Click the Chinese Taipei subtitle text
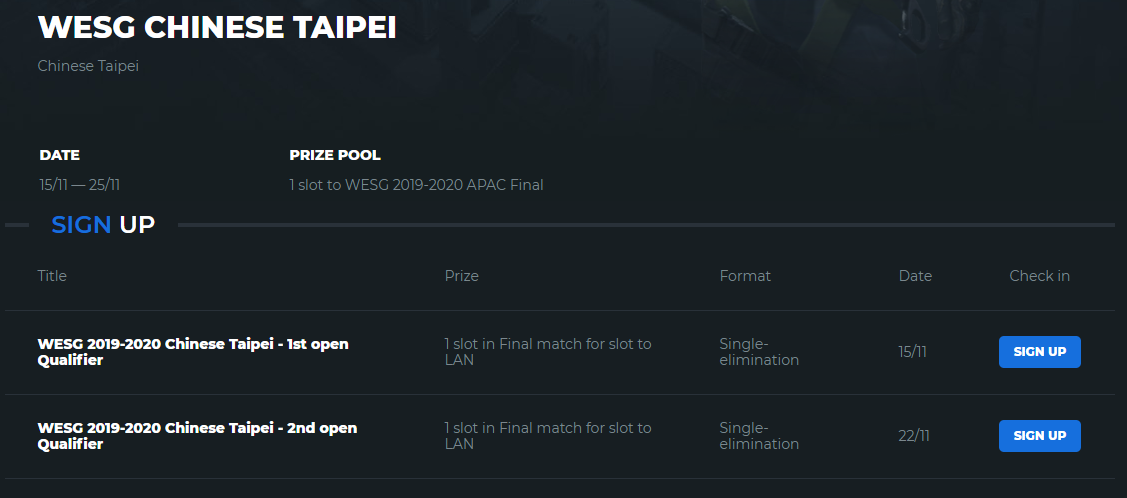 pyautogui.click(x=88, y=66)
